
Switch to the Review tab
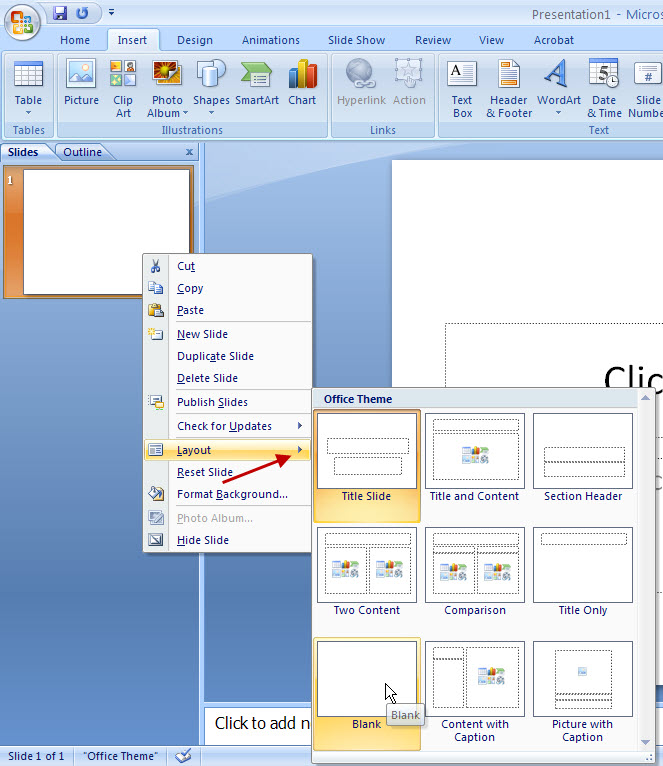(x=433, y=40)
